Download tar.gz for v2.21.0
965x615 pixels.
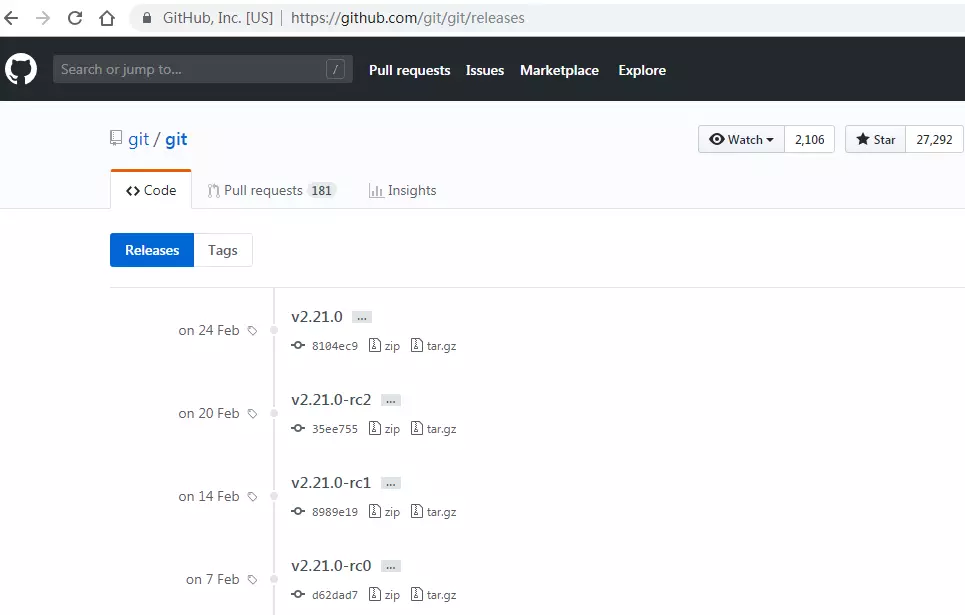tap(433, 345)
